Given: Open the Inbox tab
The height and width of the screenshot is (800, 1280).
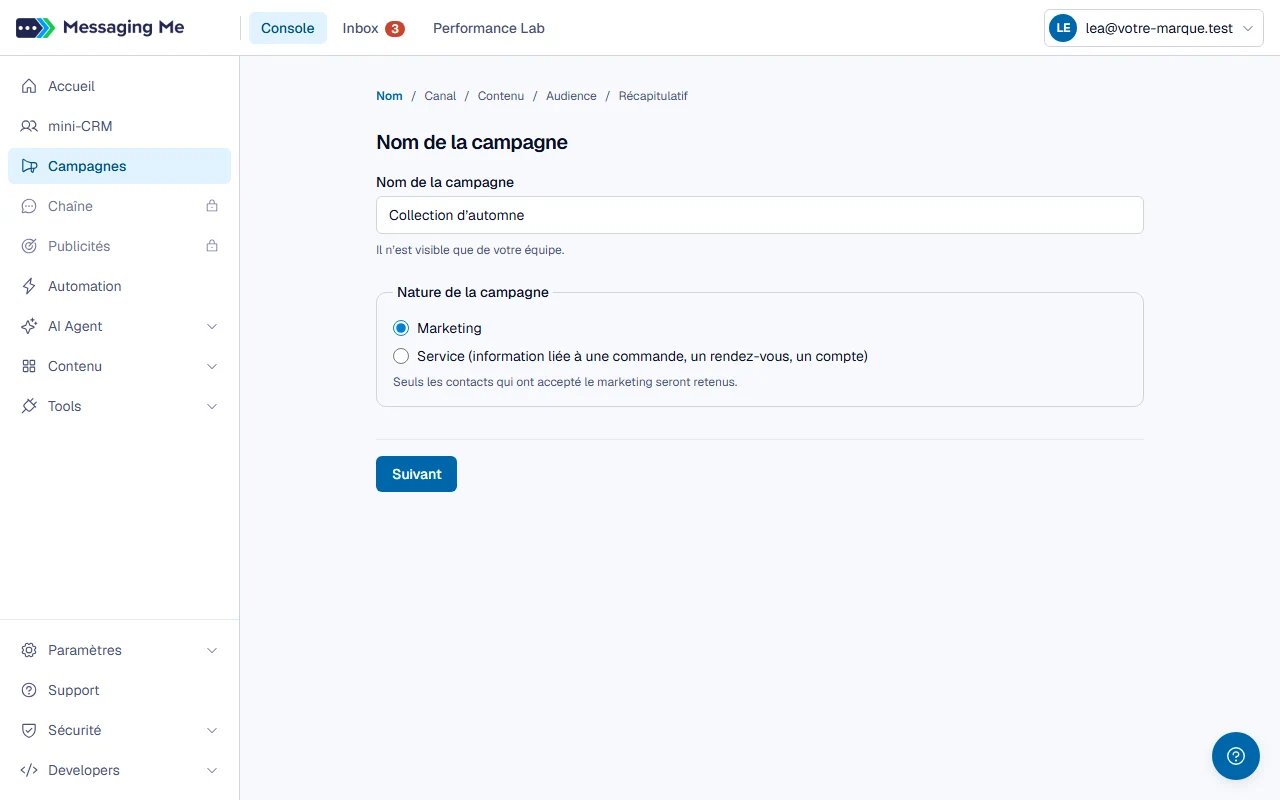Looking at the screenshot, I should pyautogui.click(x=373, y=28).
